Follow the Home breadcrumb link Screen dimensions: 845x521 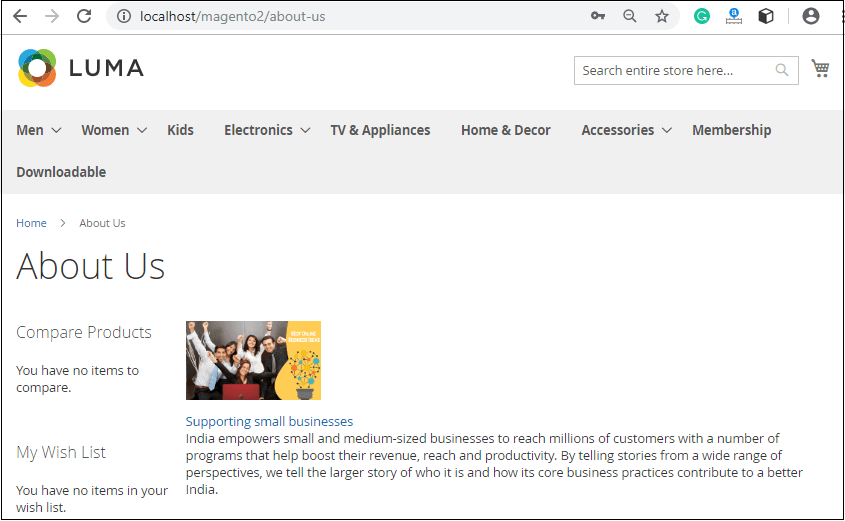pyautogui.click(x=31, y=223)
